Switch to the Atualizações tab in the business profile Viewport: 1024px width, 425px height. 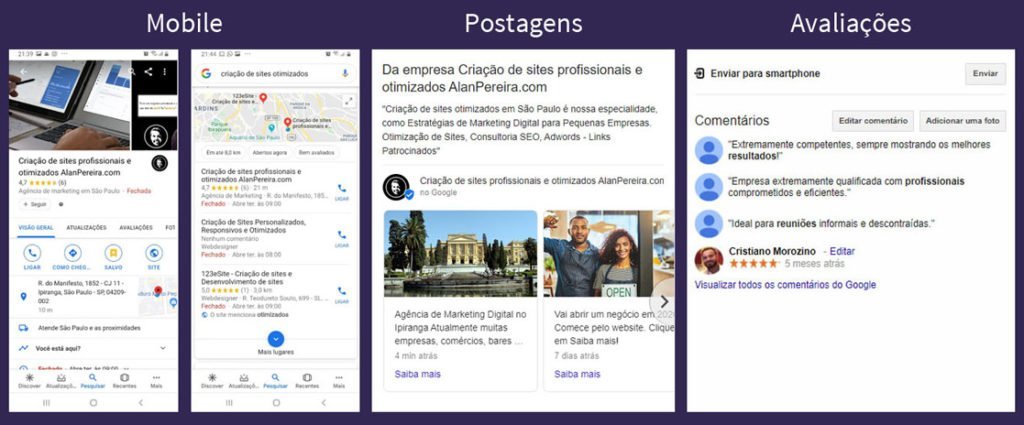(x=86, y=228)
